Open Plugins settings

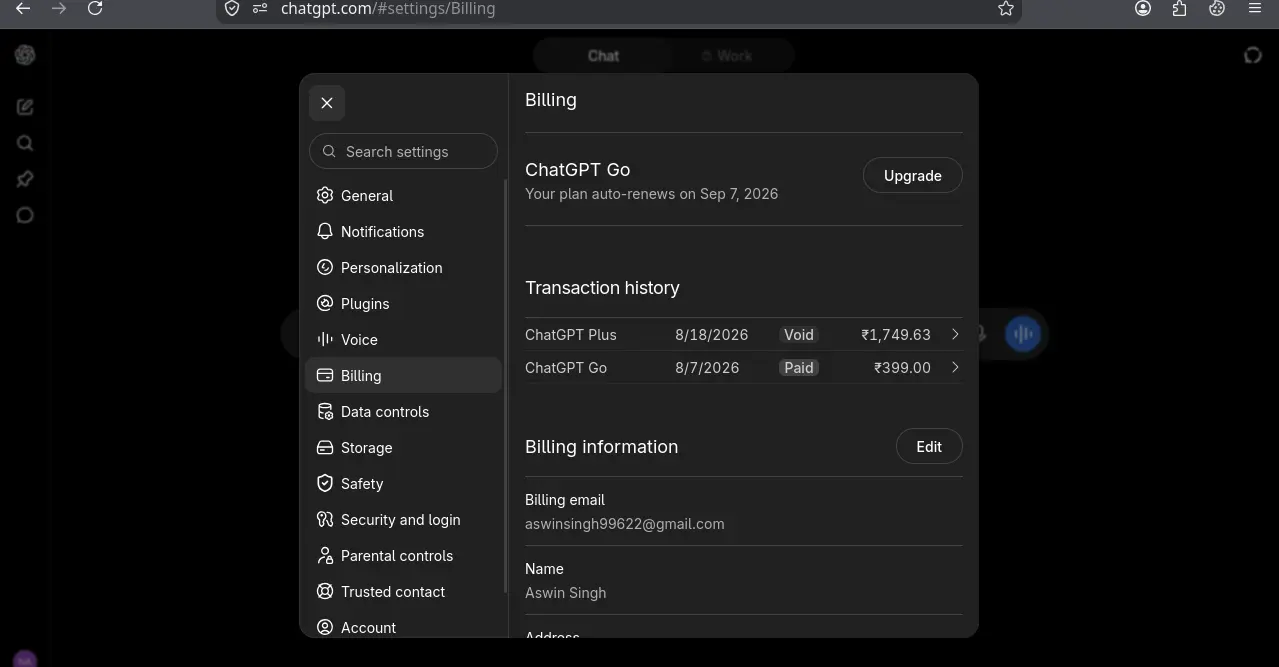403,303
